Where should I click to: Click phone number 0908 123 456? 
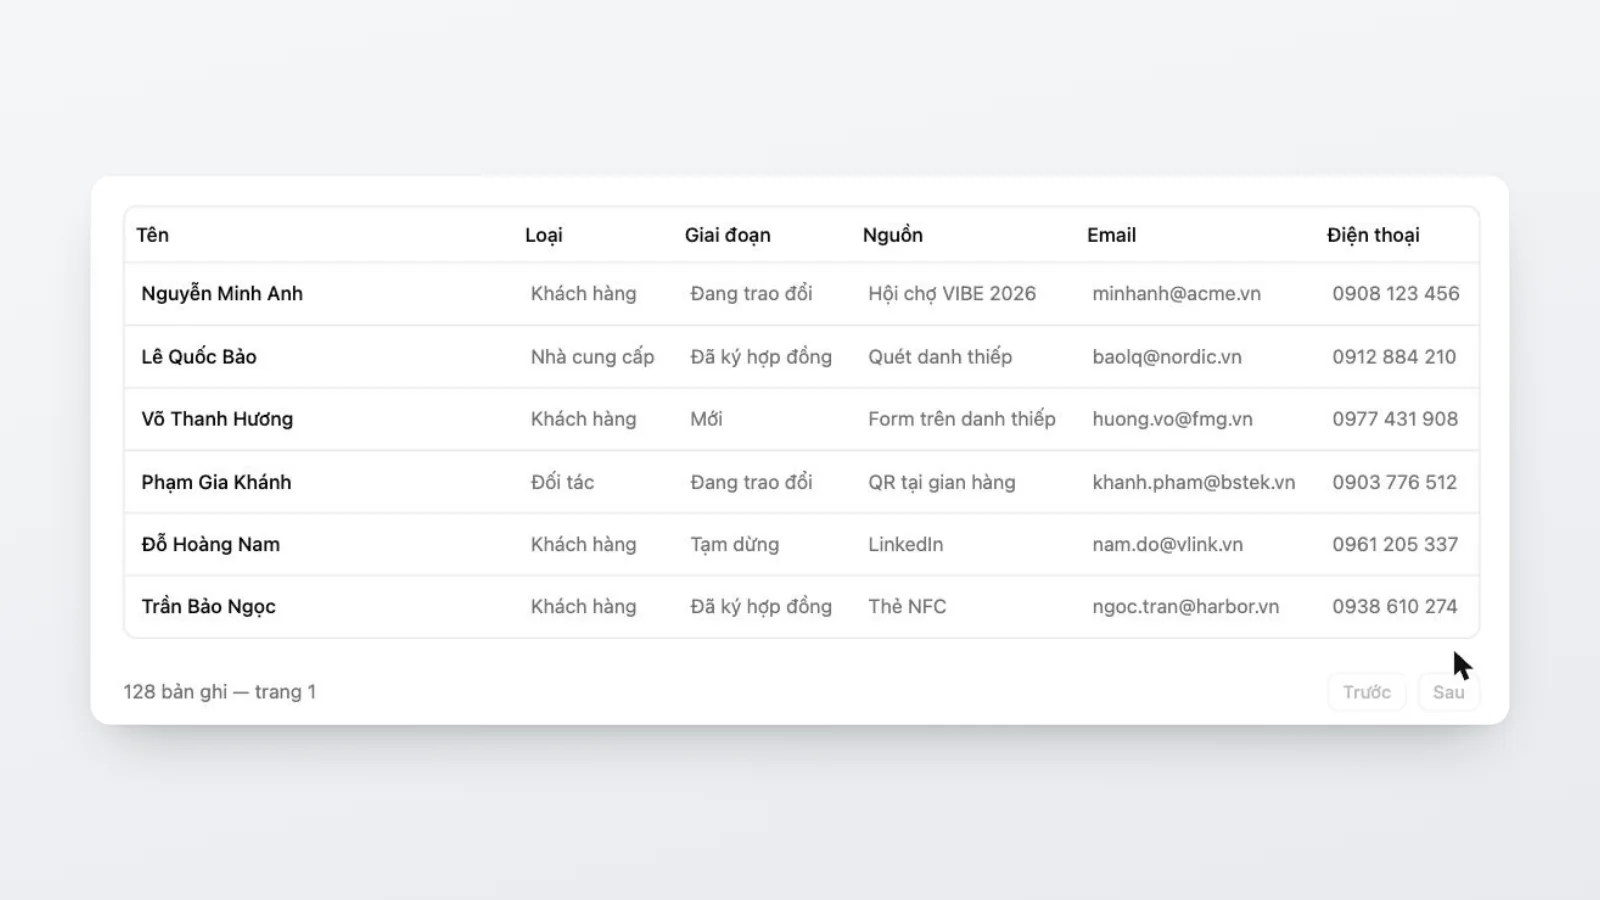tap(1395, 294)
